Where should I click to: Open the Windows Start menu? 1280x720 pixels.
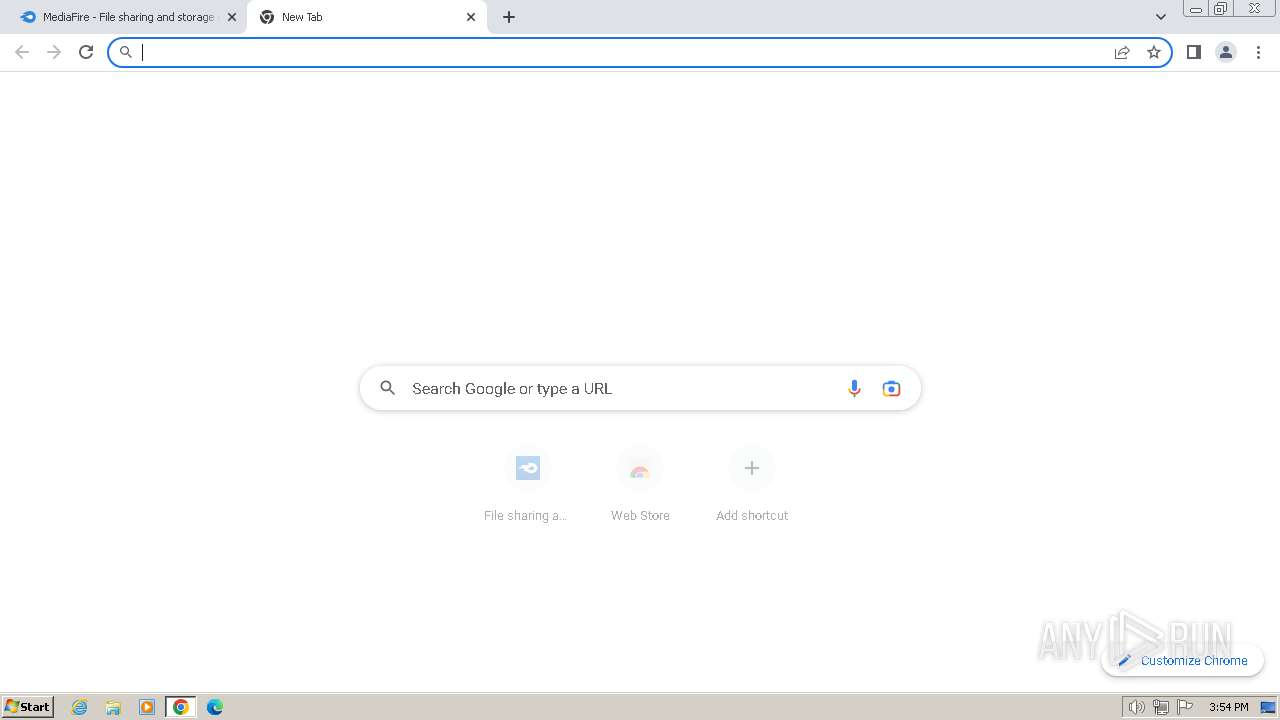27,706
